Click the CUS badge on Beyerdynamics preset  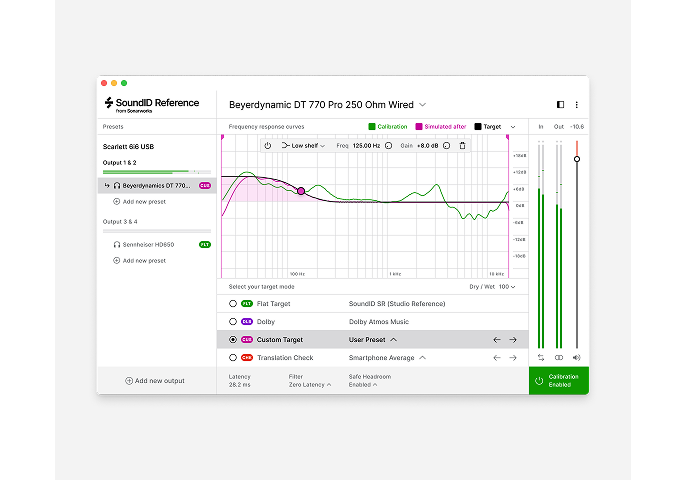(x=205, y=186)
